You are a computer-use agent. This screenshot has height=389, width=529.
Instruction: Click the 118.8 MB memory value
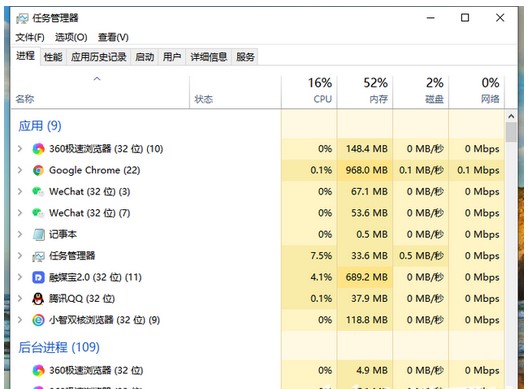(x=366, y=320)
